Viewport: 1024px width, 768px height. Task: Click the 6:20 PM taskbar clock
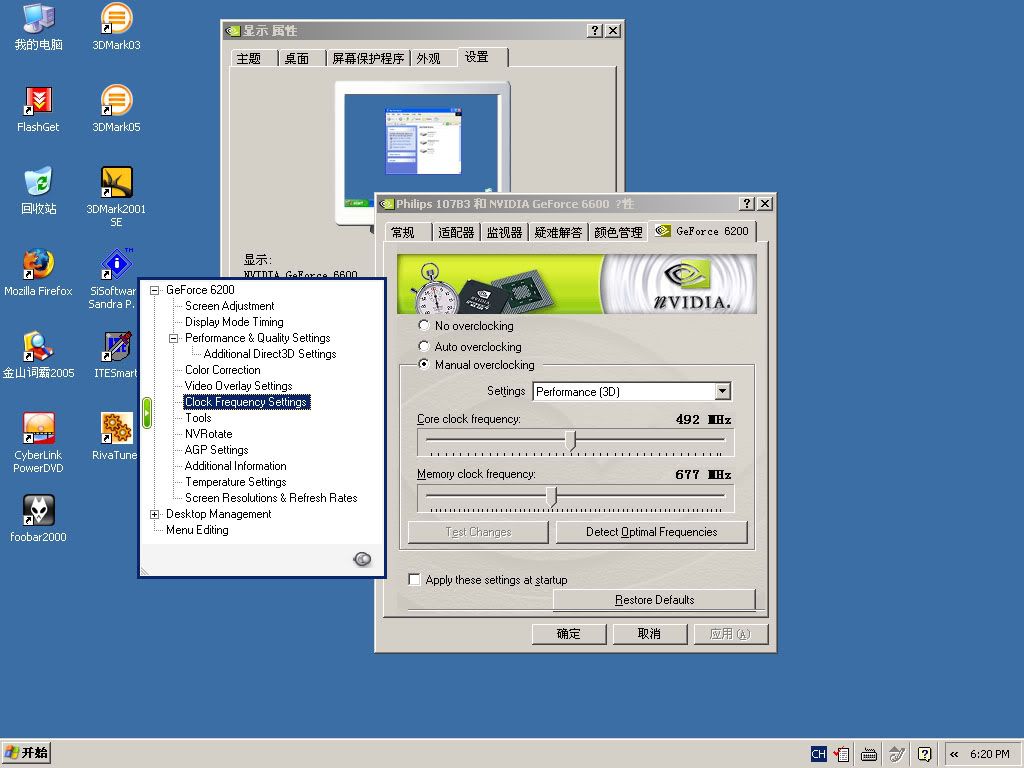tap(989, 754)
